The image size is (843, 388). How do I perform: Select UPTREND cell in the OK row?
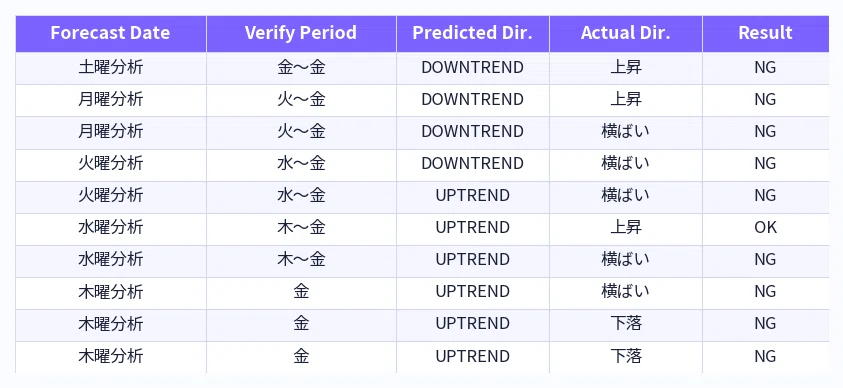click(x=473, y=228)
